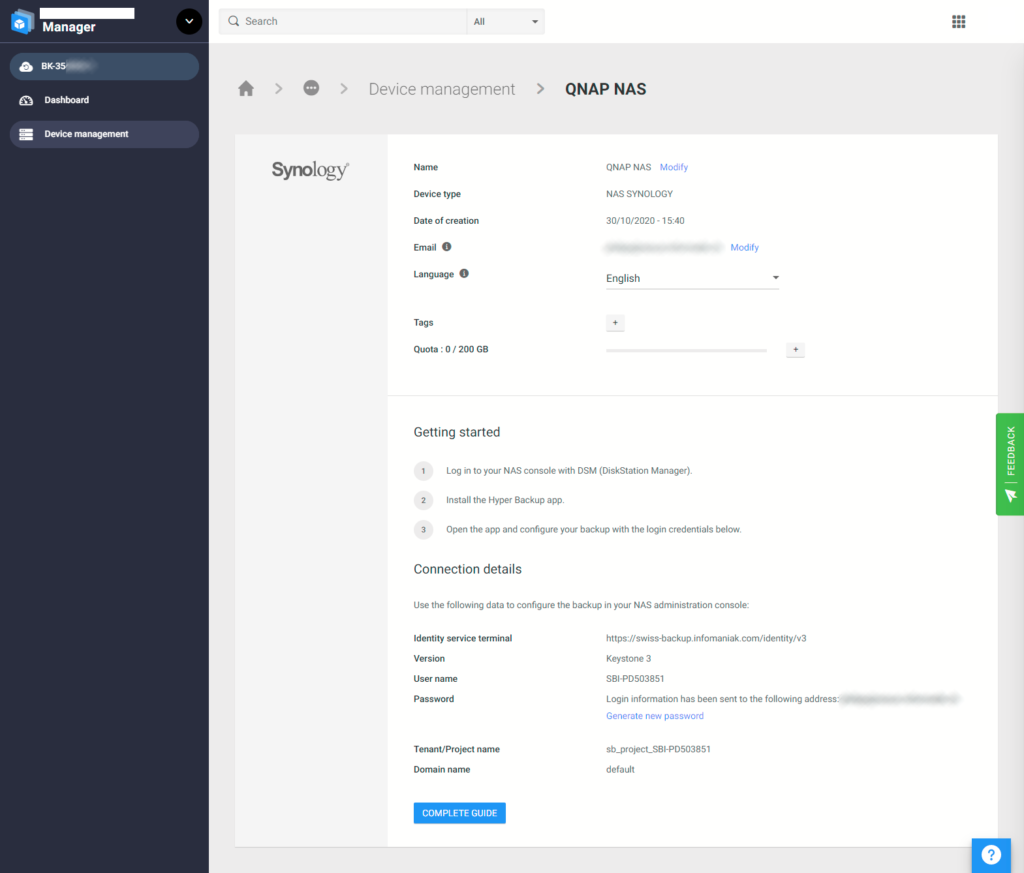Click step 1 number circle
This screenshot has width=1024, height=873.
point(423,471)
